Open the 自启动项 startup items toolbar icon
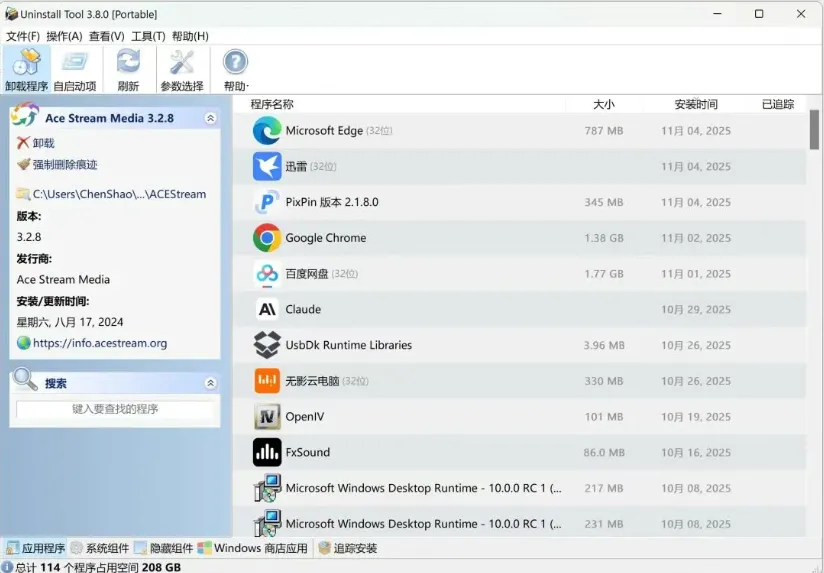Screen dimensions: 824x573 tap(75, 63)
